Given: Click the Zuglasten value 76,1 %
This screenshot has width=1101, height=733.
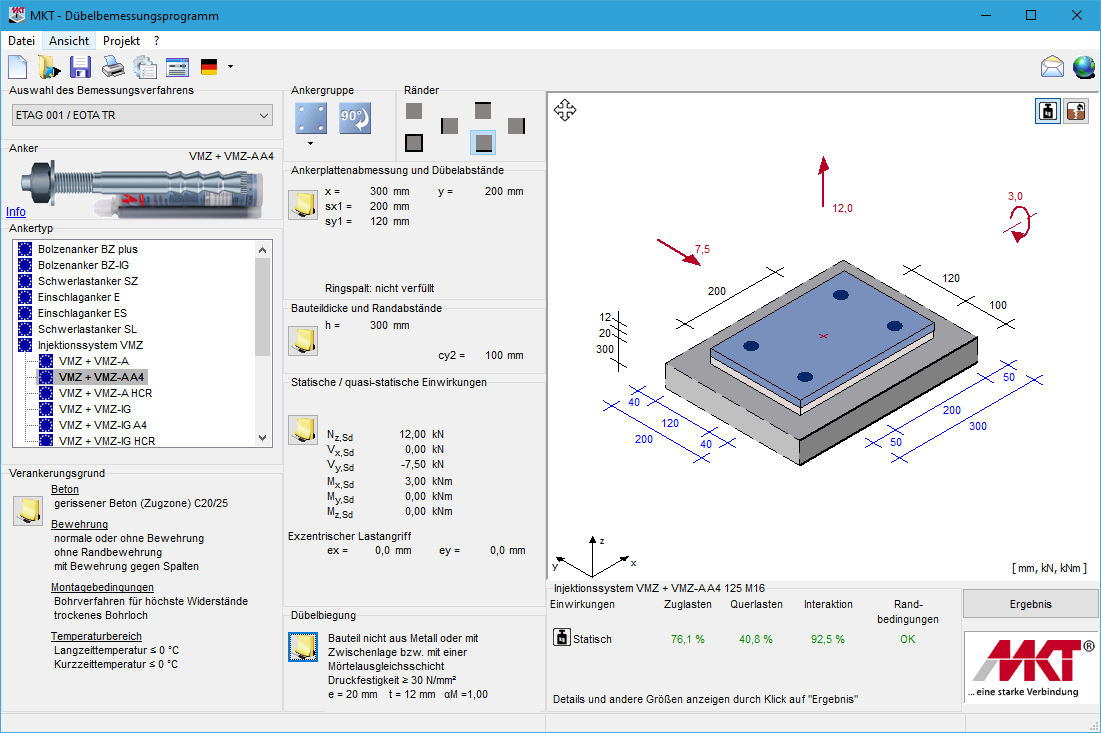Looking at the screenshot, I should tap(687, 640).
